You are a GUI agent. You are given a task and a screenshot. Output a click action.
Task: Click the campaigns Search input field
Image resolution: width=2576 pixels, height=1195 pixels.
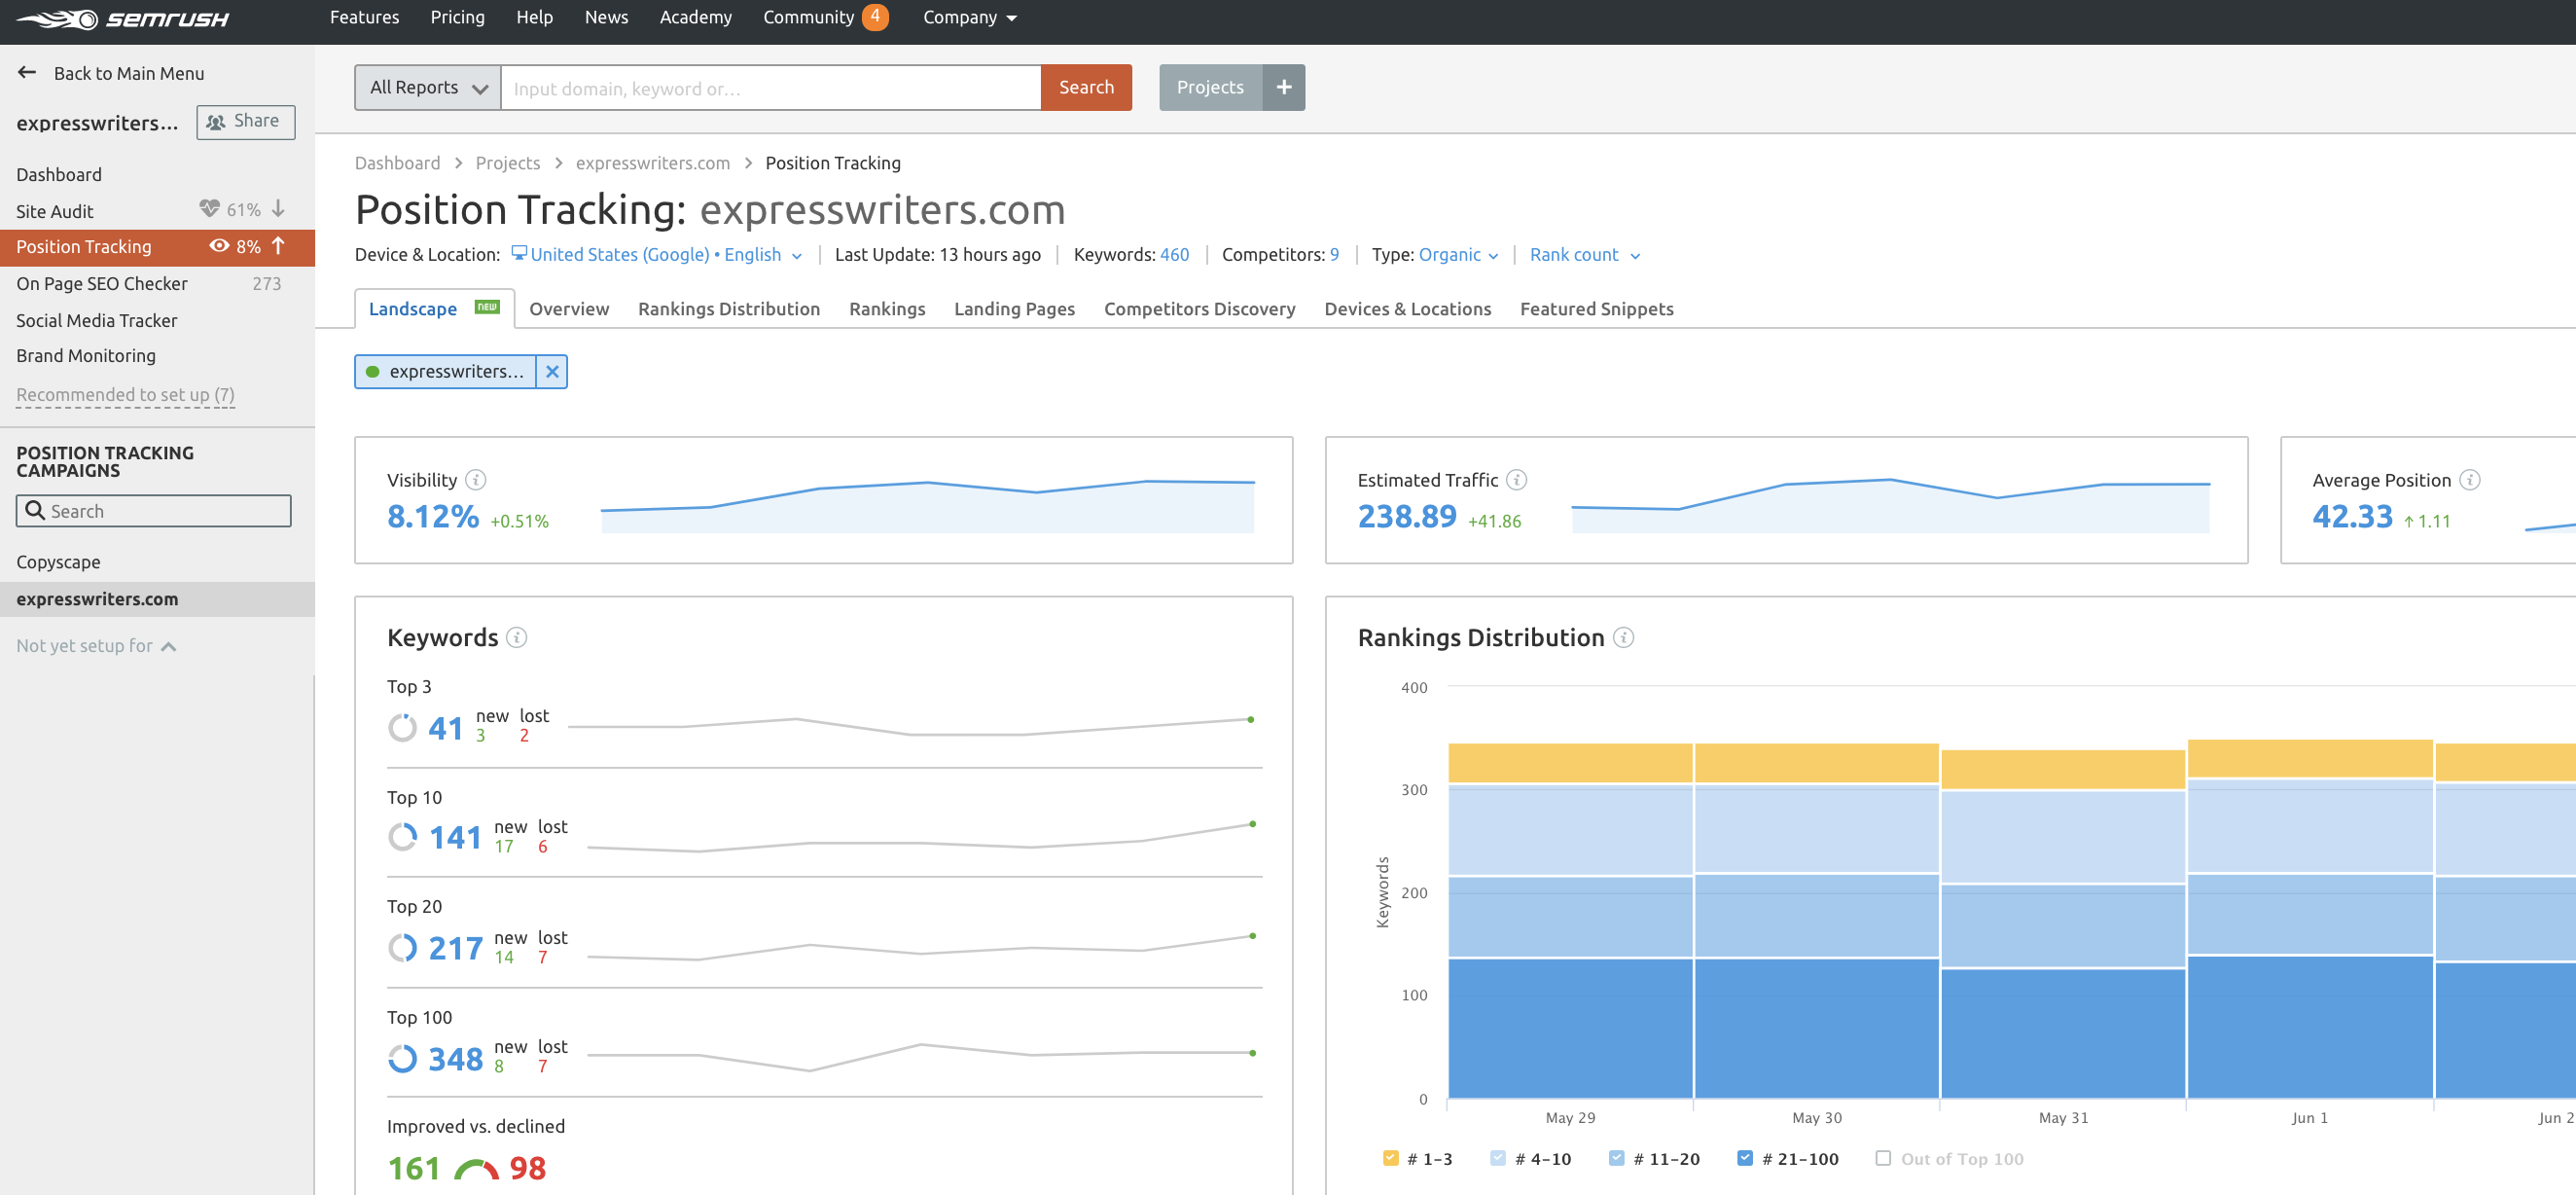(154, 511)
